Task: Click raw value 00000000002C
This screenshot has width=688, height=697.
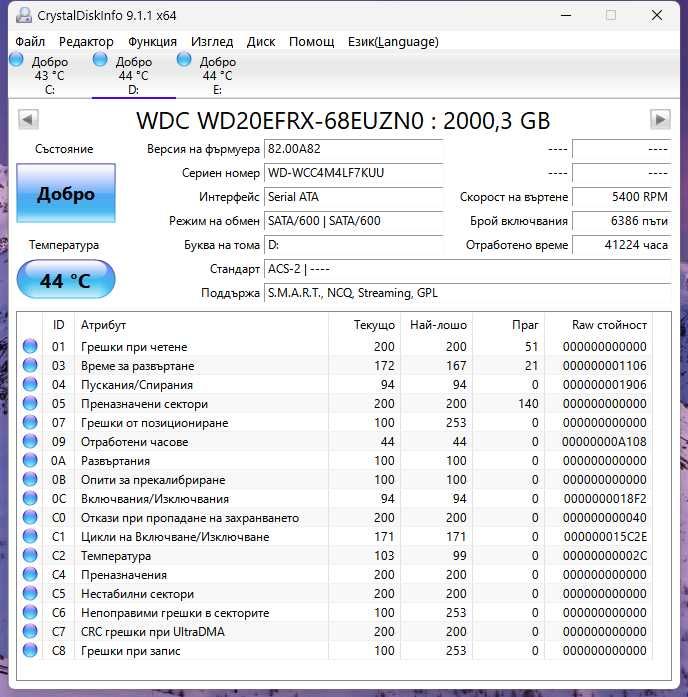Action: (604, 556)
